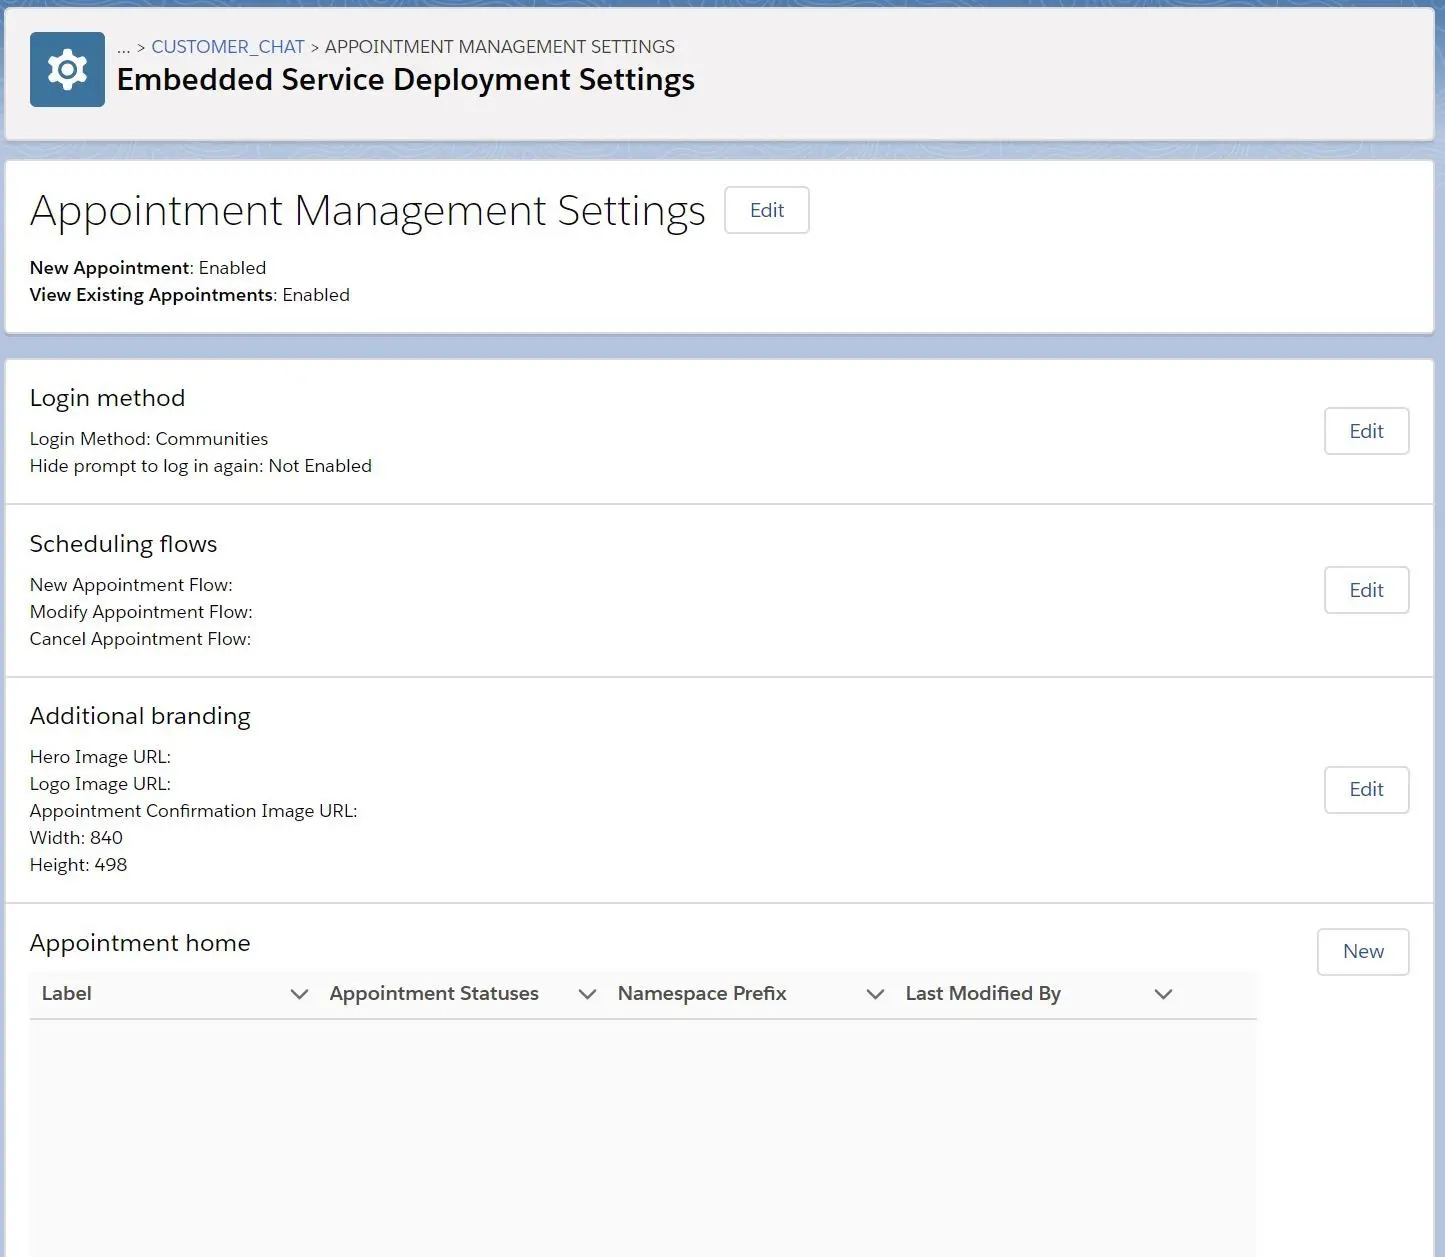Screen dimensions: 1445x1257
Task: Click 'Hero Image URL:' label
Action: [x=100, y=757]
